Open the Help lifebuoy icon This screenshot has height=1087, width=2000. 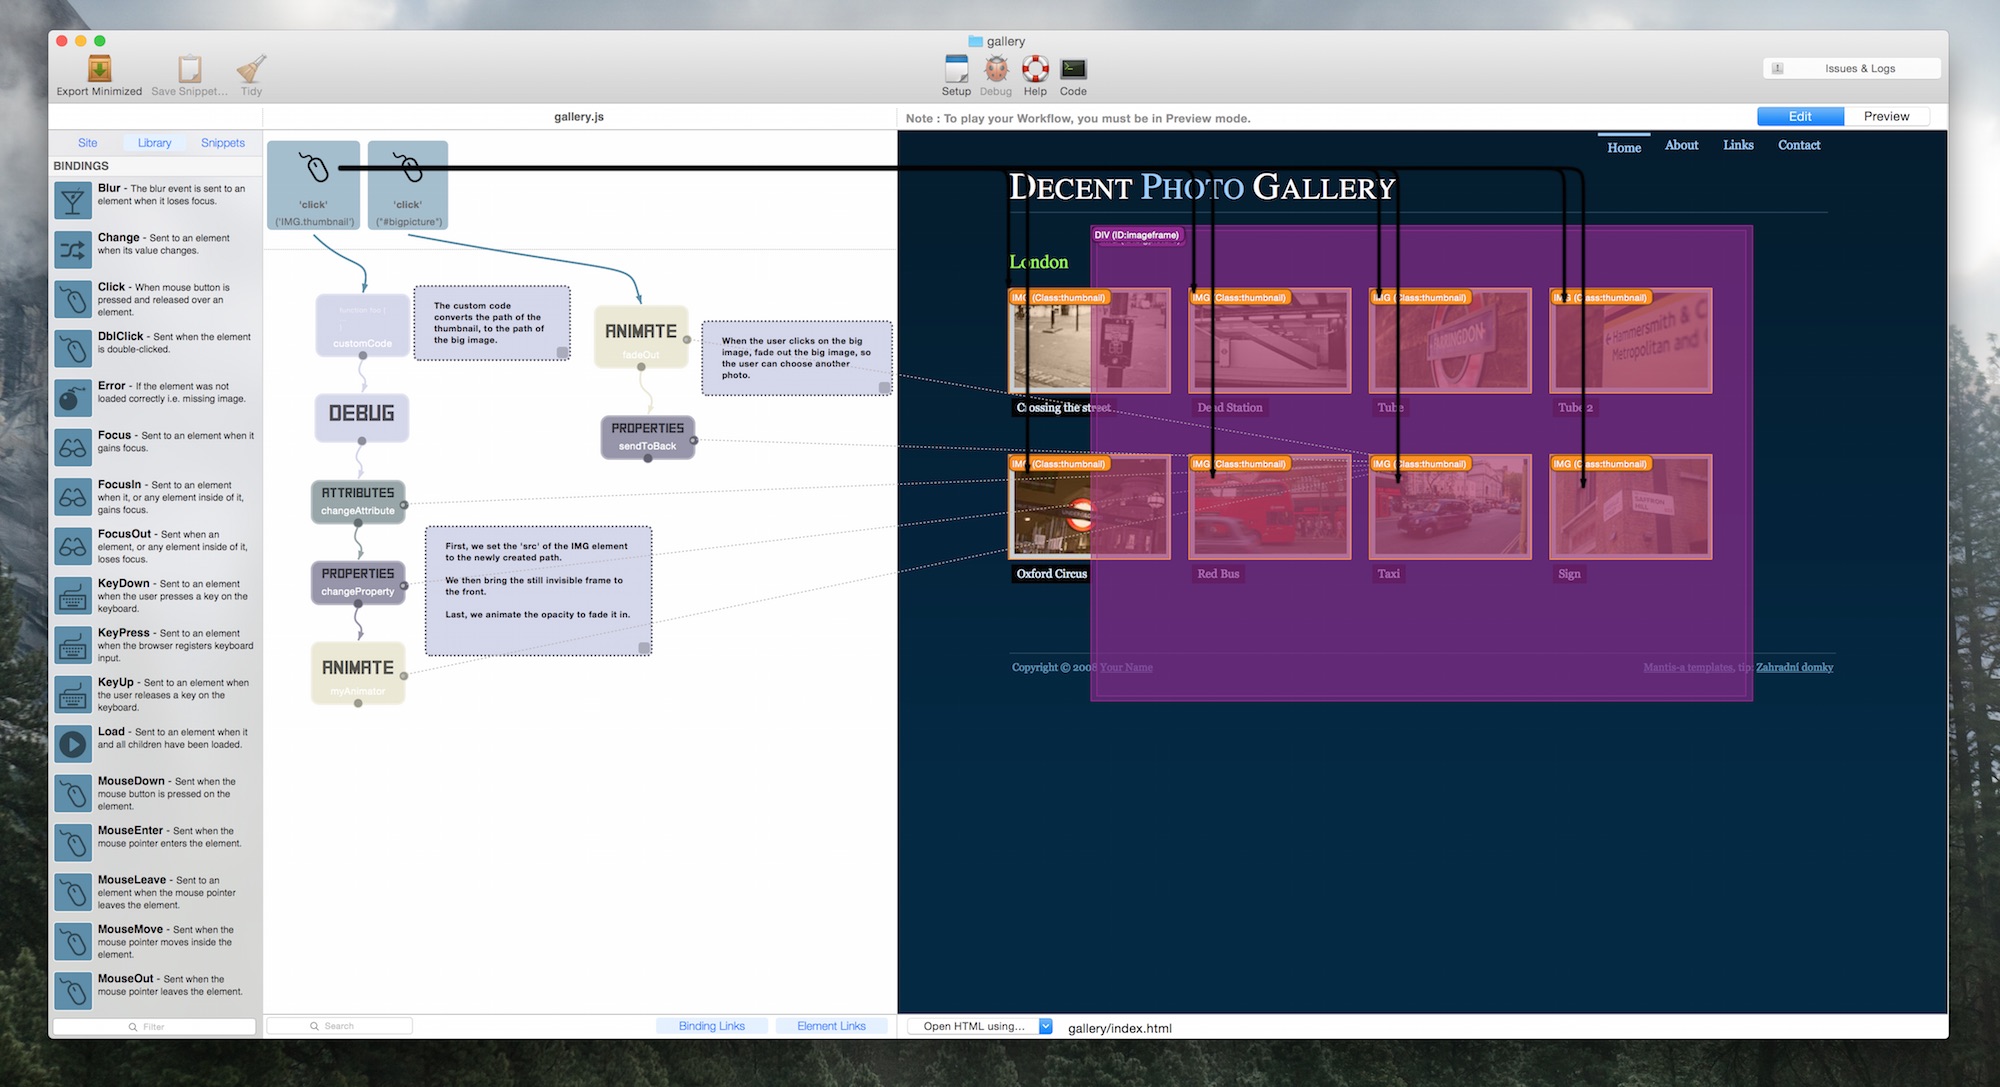point(1035,68)
